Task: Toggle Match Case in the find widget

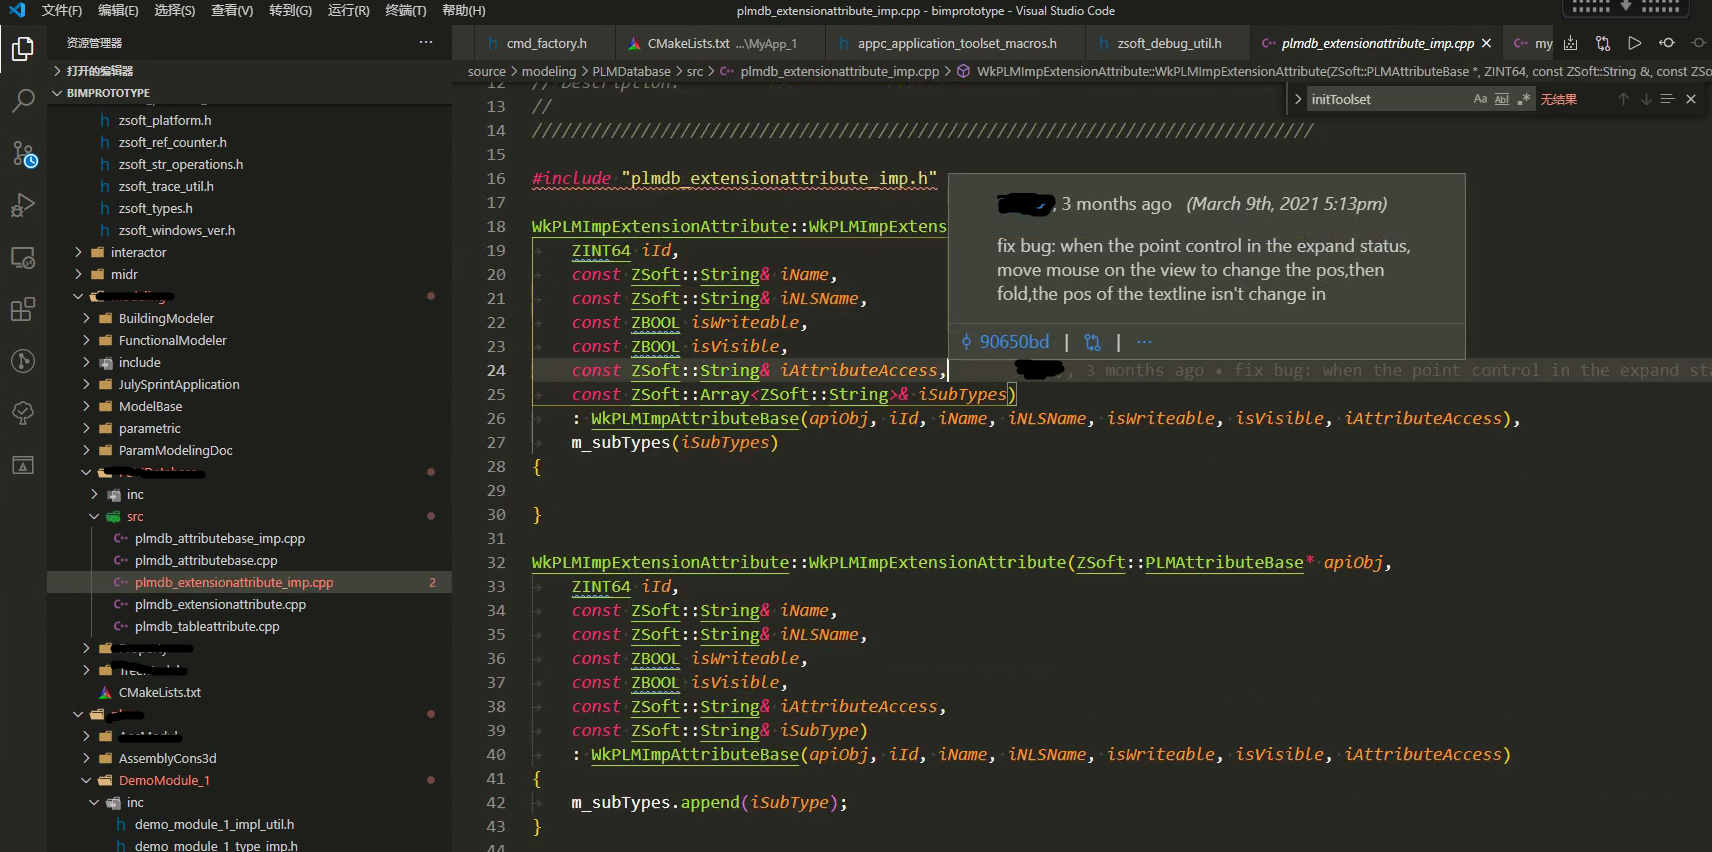Action: pyautogui.click(x=1480, y=99)
